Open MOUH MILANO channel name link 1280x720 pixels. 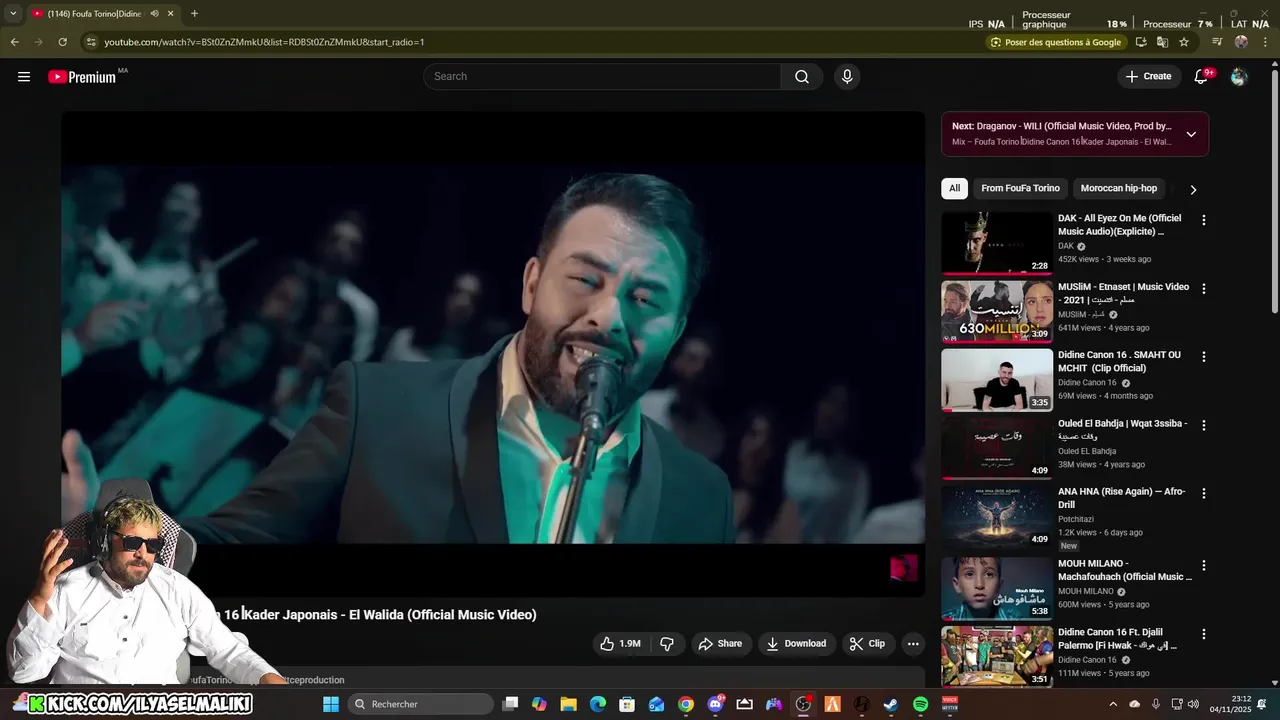tap(1085, 591)
